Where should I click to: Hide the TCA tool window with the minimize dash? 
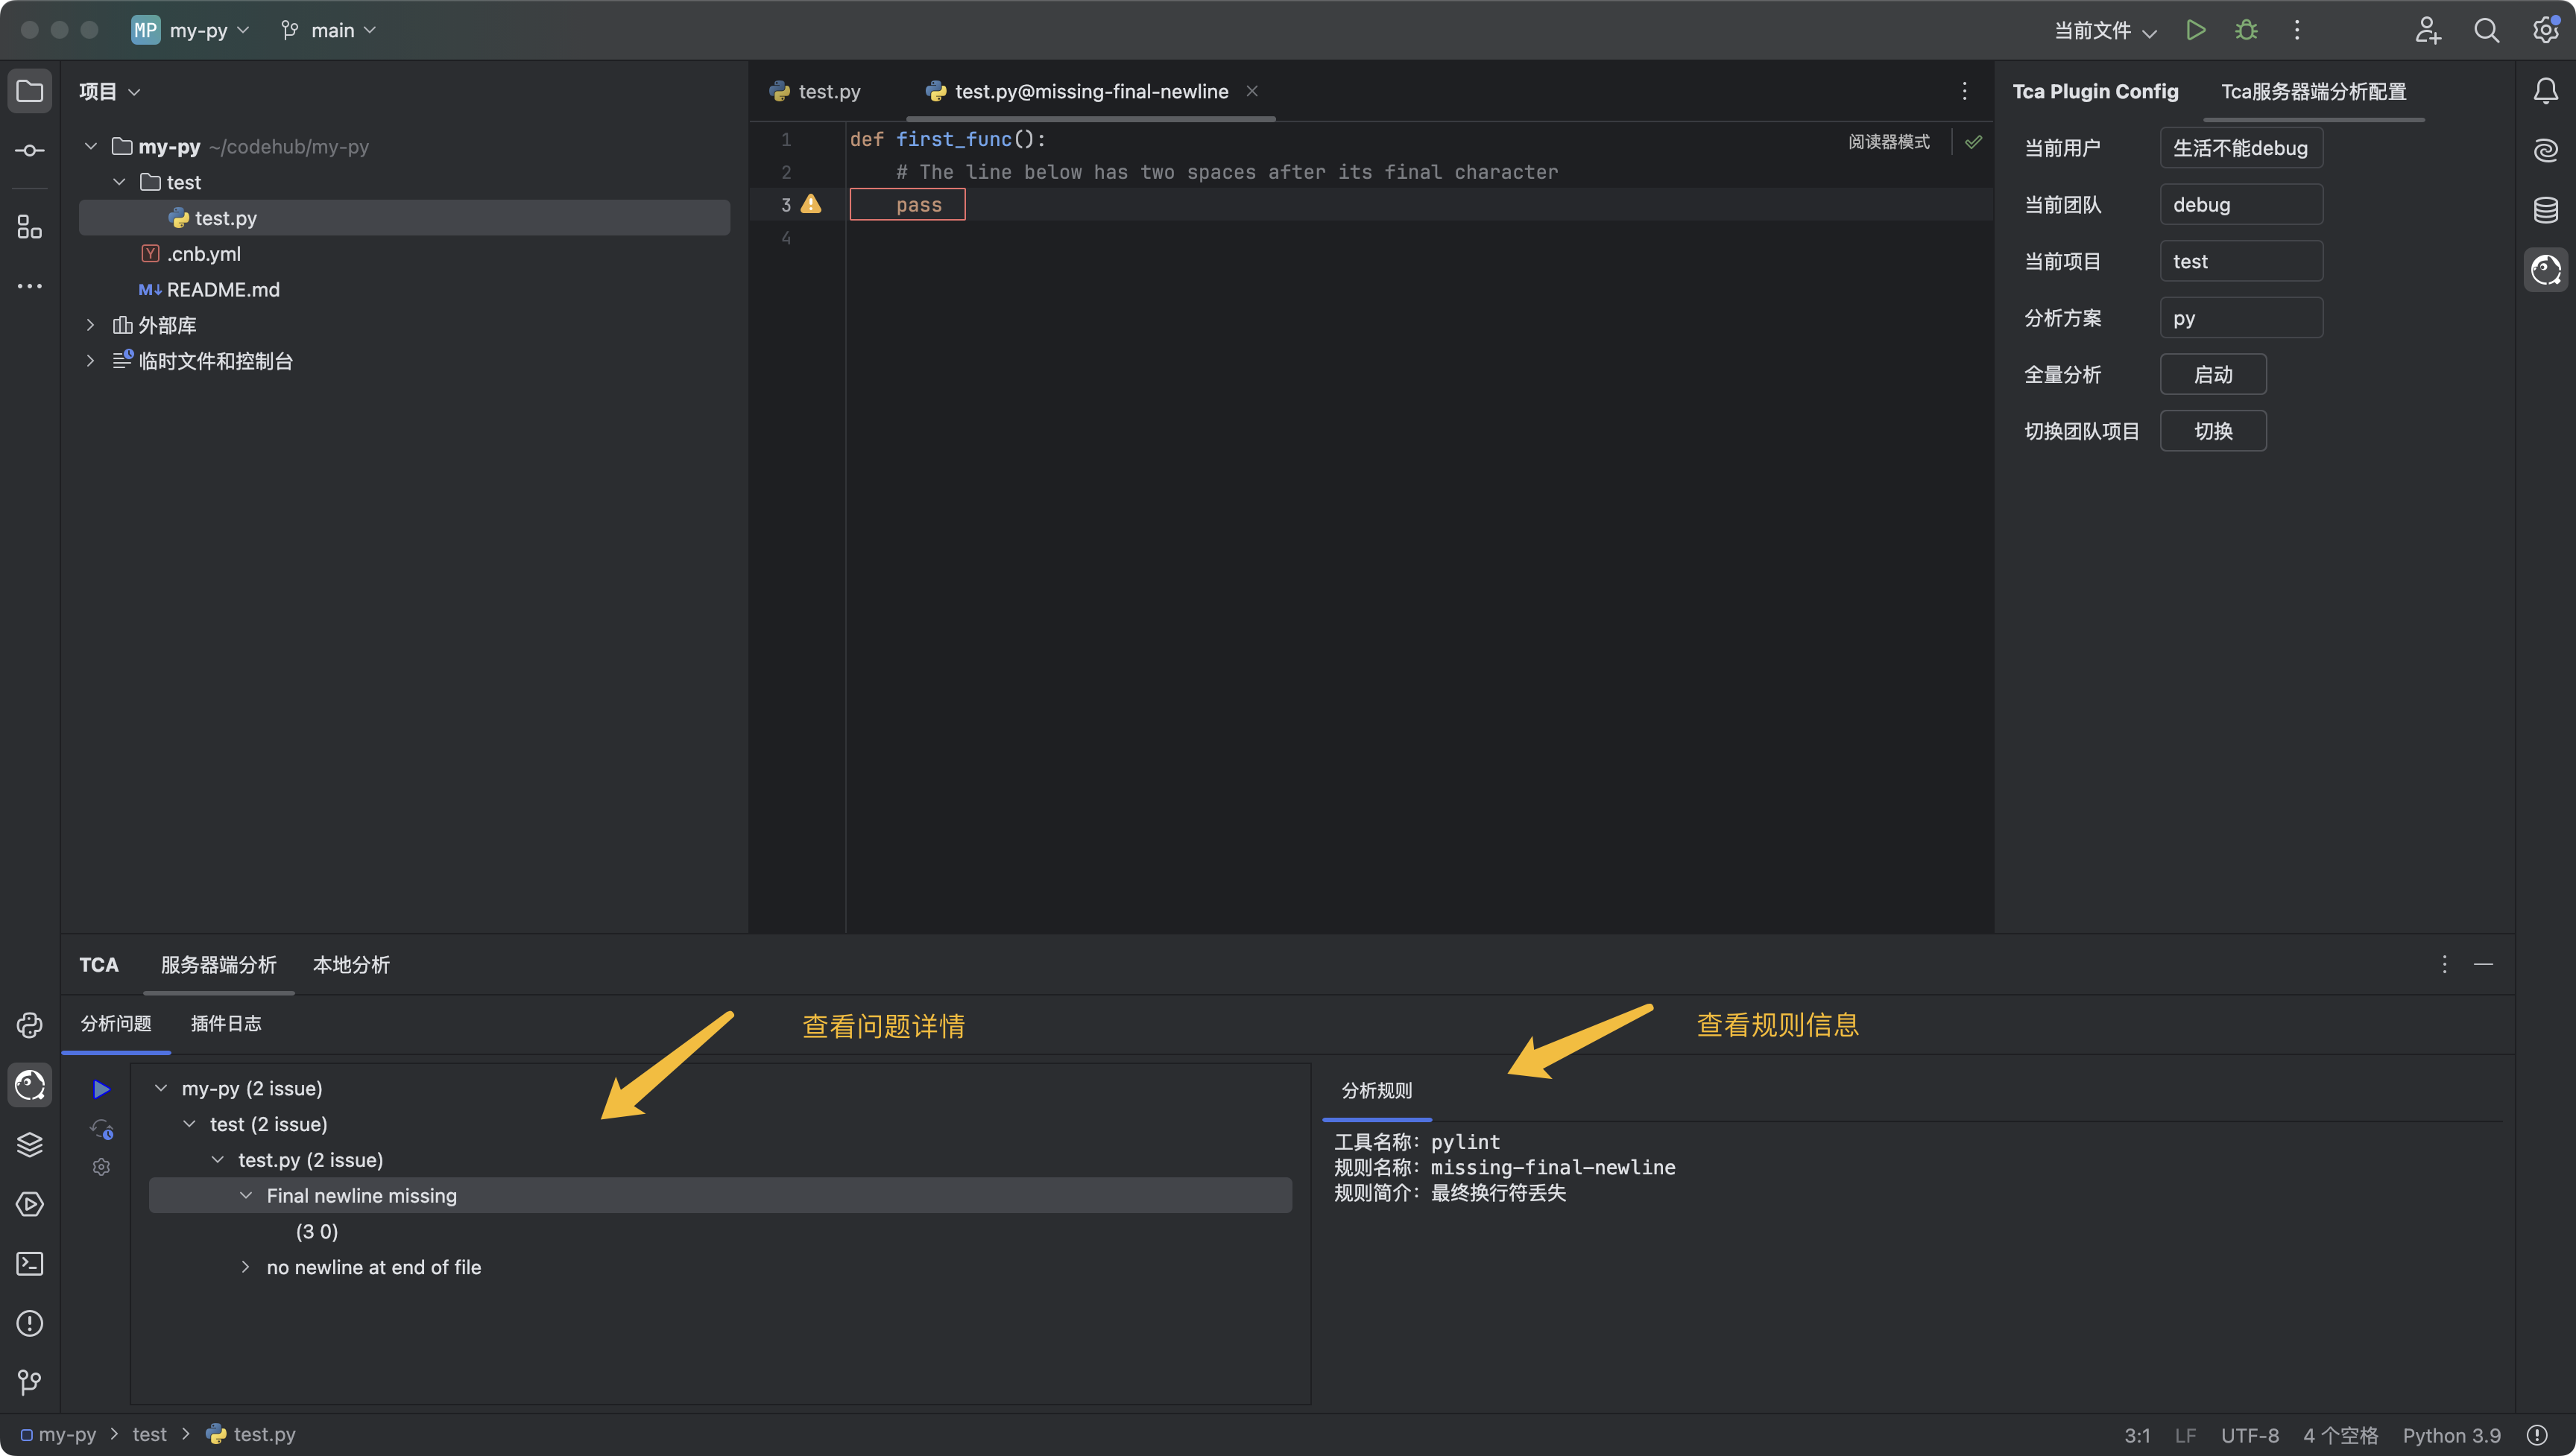2483,964
